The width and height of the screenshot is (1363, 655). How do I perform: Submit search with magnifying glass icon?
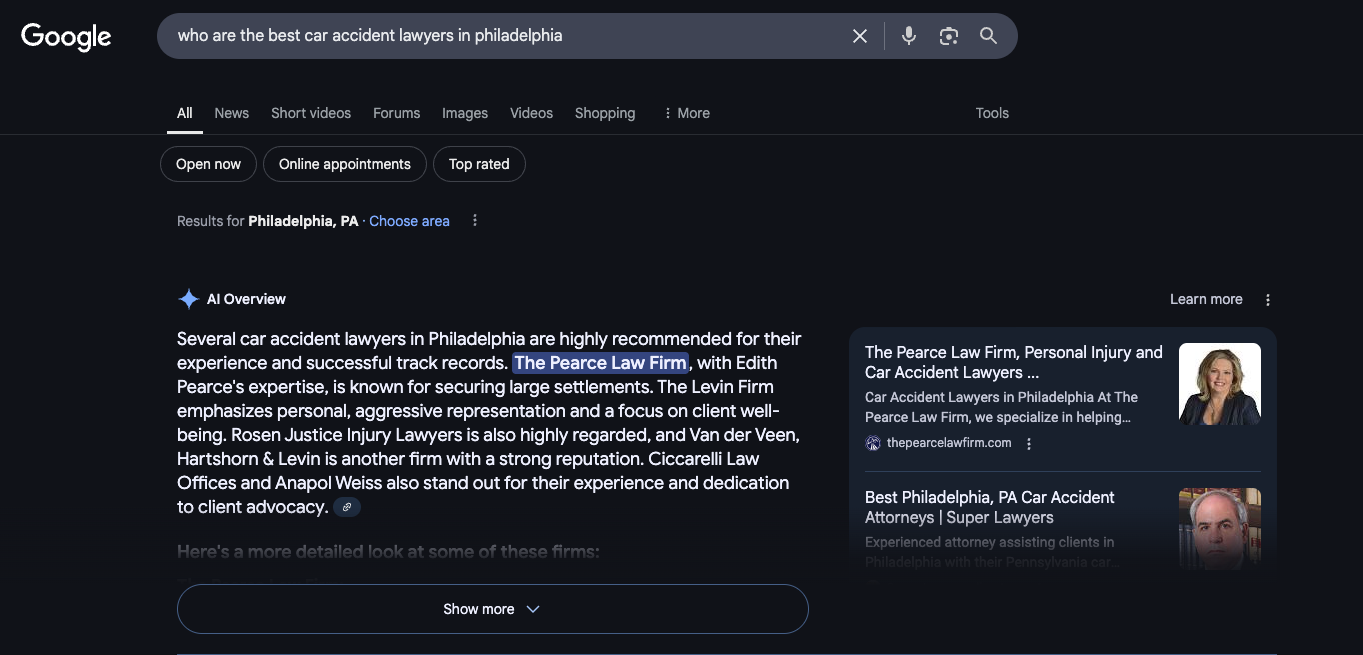coord(988,36)
